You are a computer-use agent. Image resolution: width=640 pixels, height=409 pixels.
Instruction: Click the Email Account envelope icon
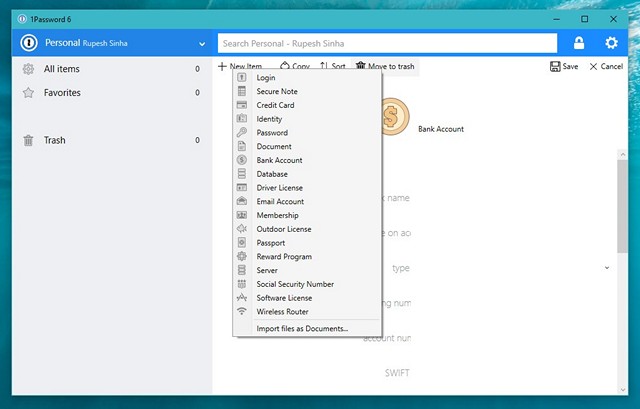pyautogui.click(x=242, y=201)
